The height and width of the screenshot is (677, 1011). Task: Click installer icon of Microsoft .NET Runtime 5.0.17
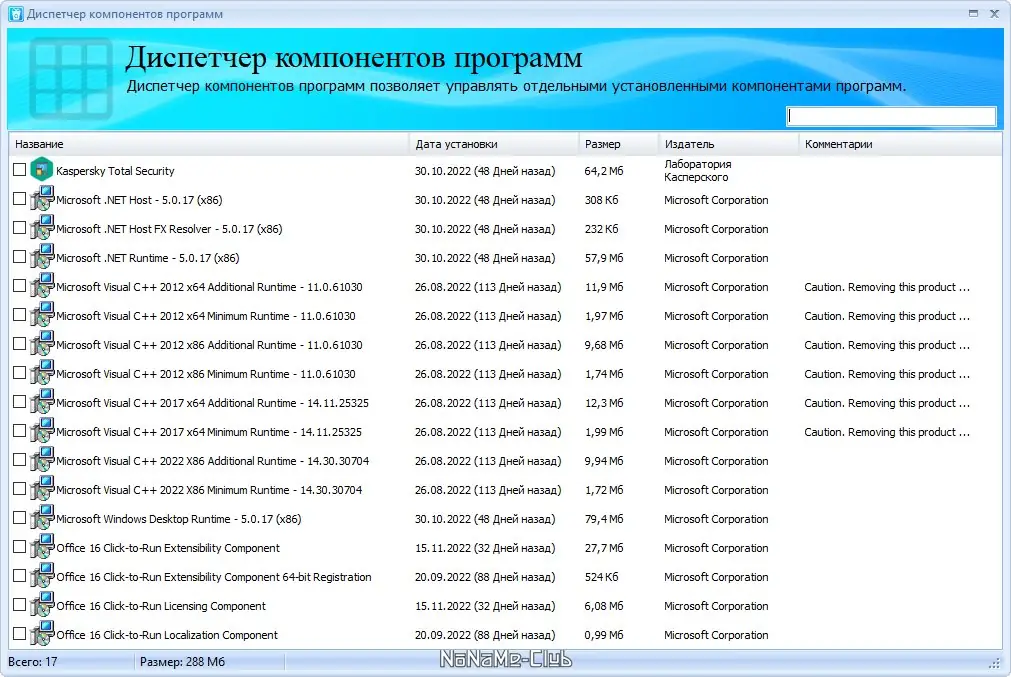pyautogui.click(x=42, y=257)
